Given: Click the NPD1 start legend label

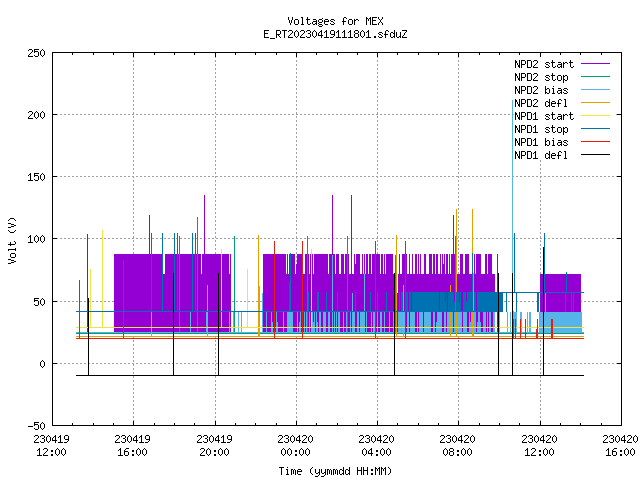Looking at the screenshot, I should click(544, 116).
